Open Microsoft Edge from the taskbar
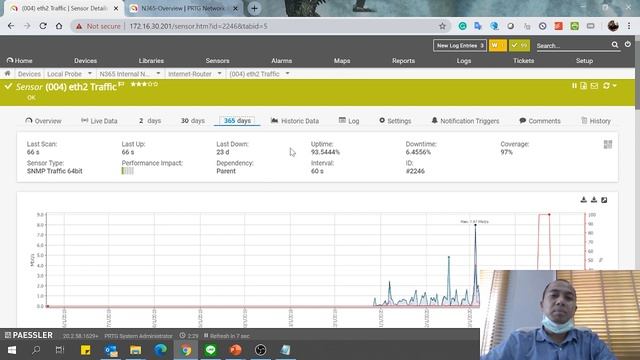Screen dimensions: 640x360 coord(160,350)
